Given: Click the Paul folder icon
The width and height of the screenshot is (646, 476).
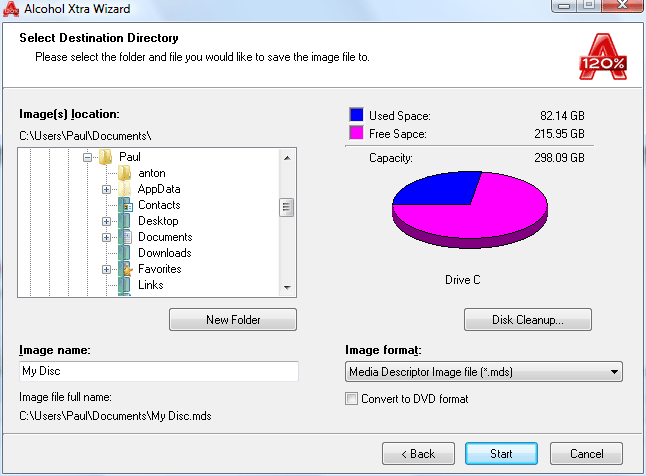Looking at the screenshot, I should 106,157.
